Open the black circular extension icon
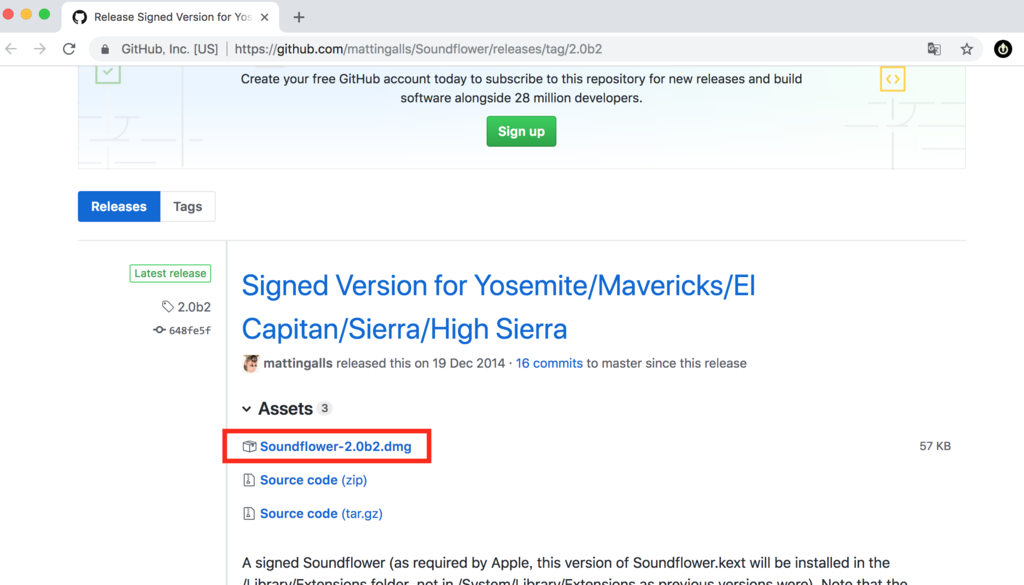 click(1002, 49)
